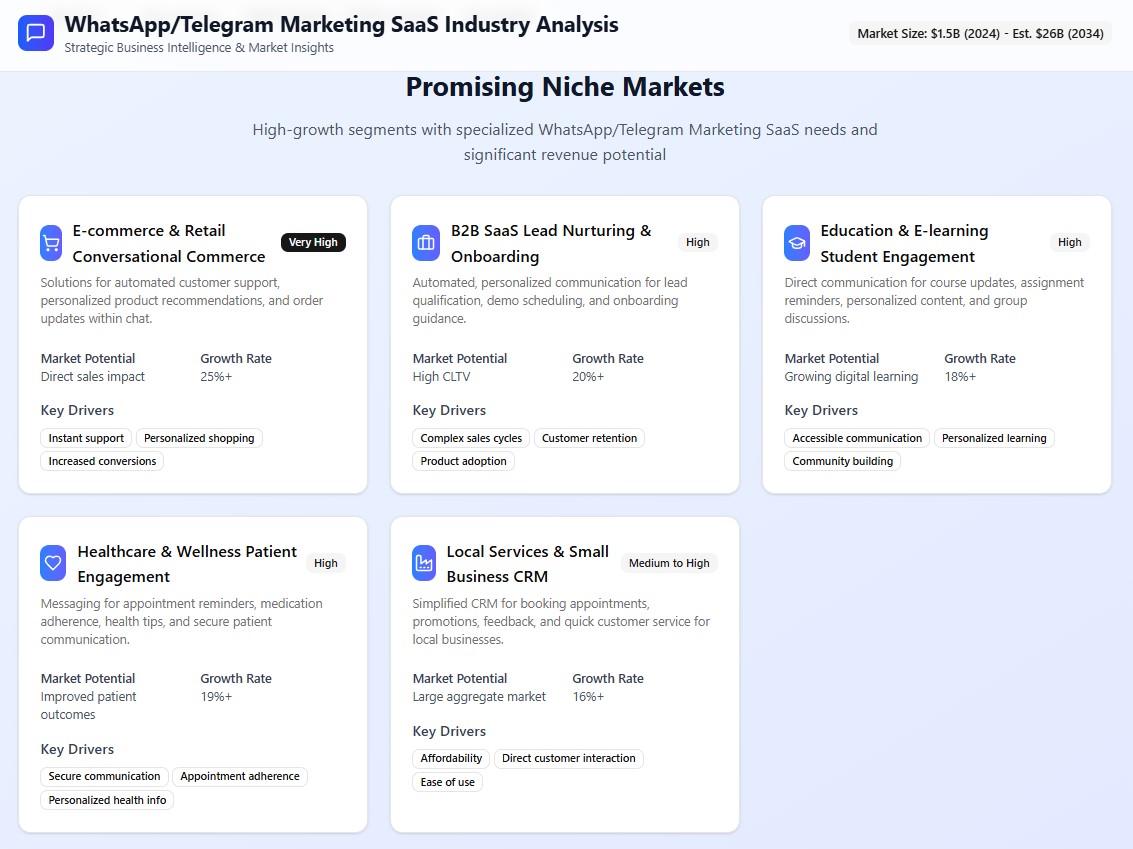Select the Instant support tag

[x=86, y=438]
